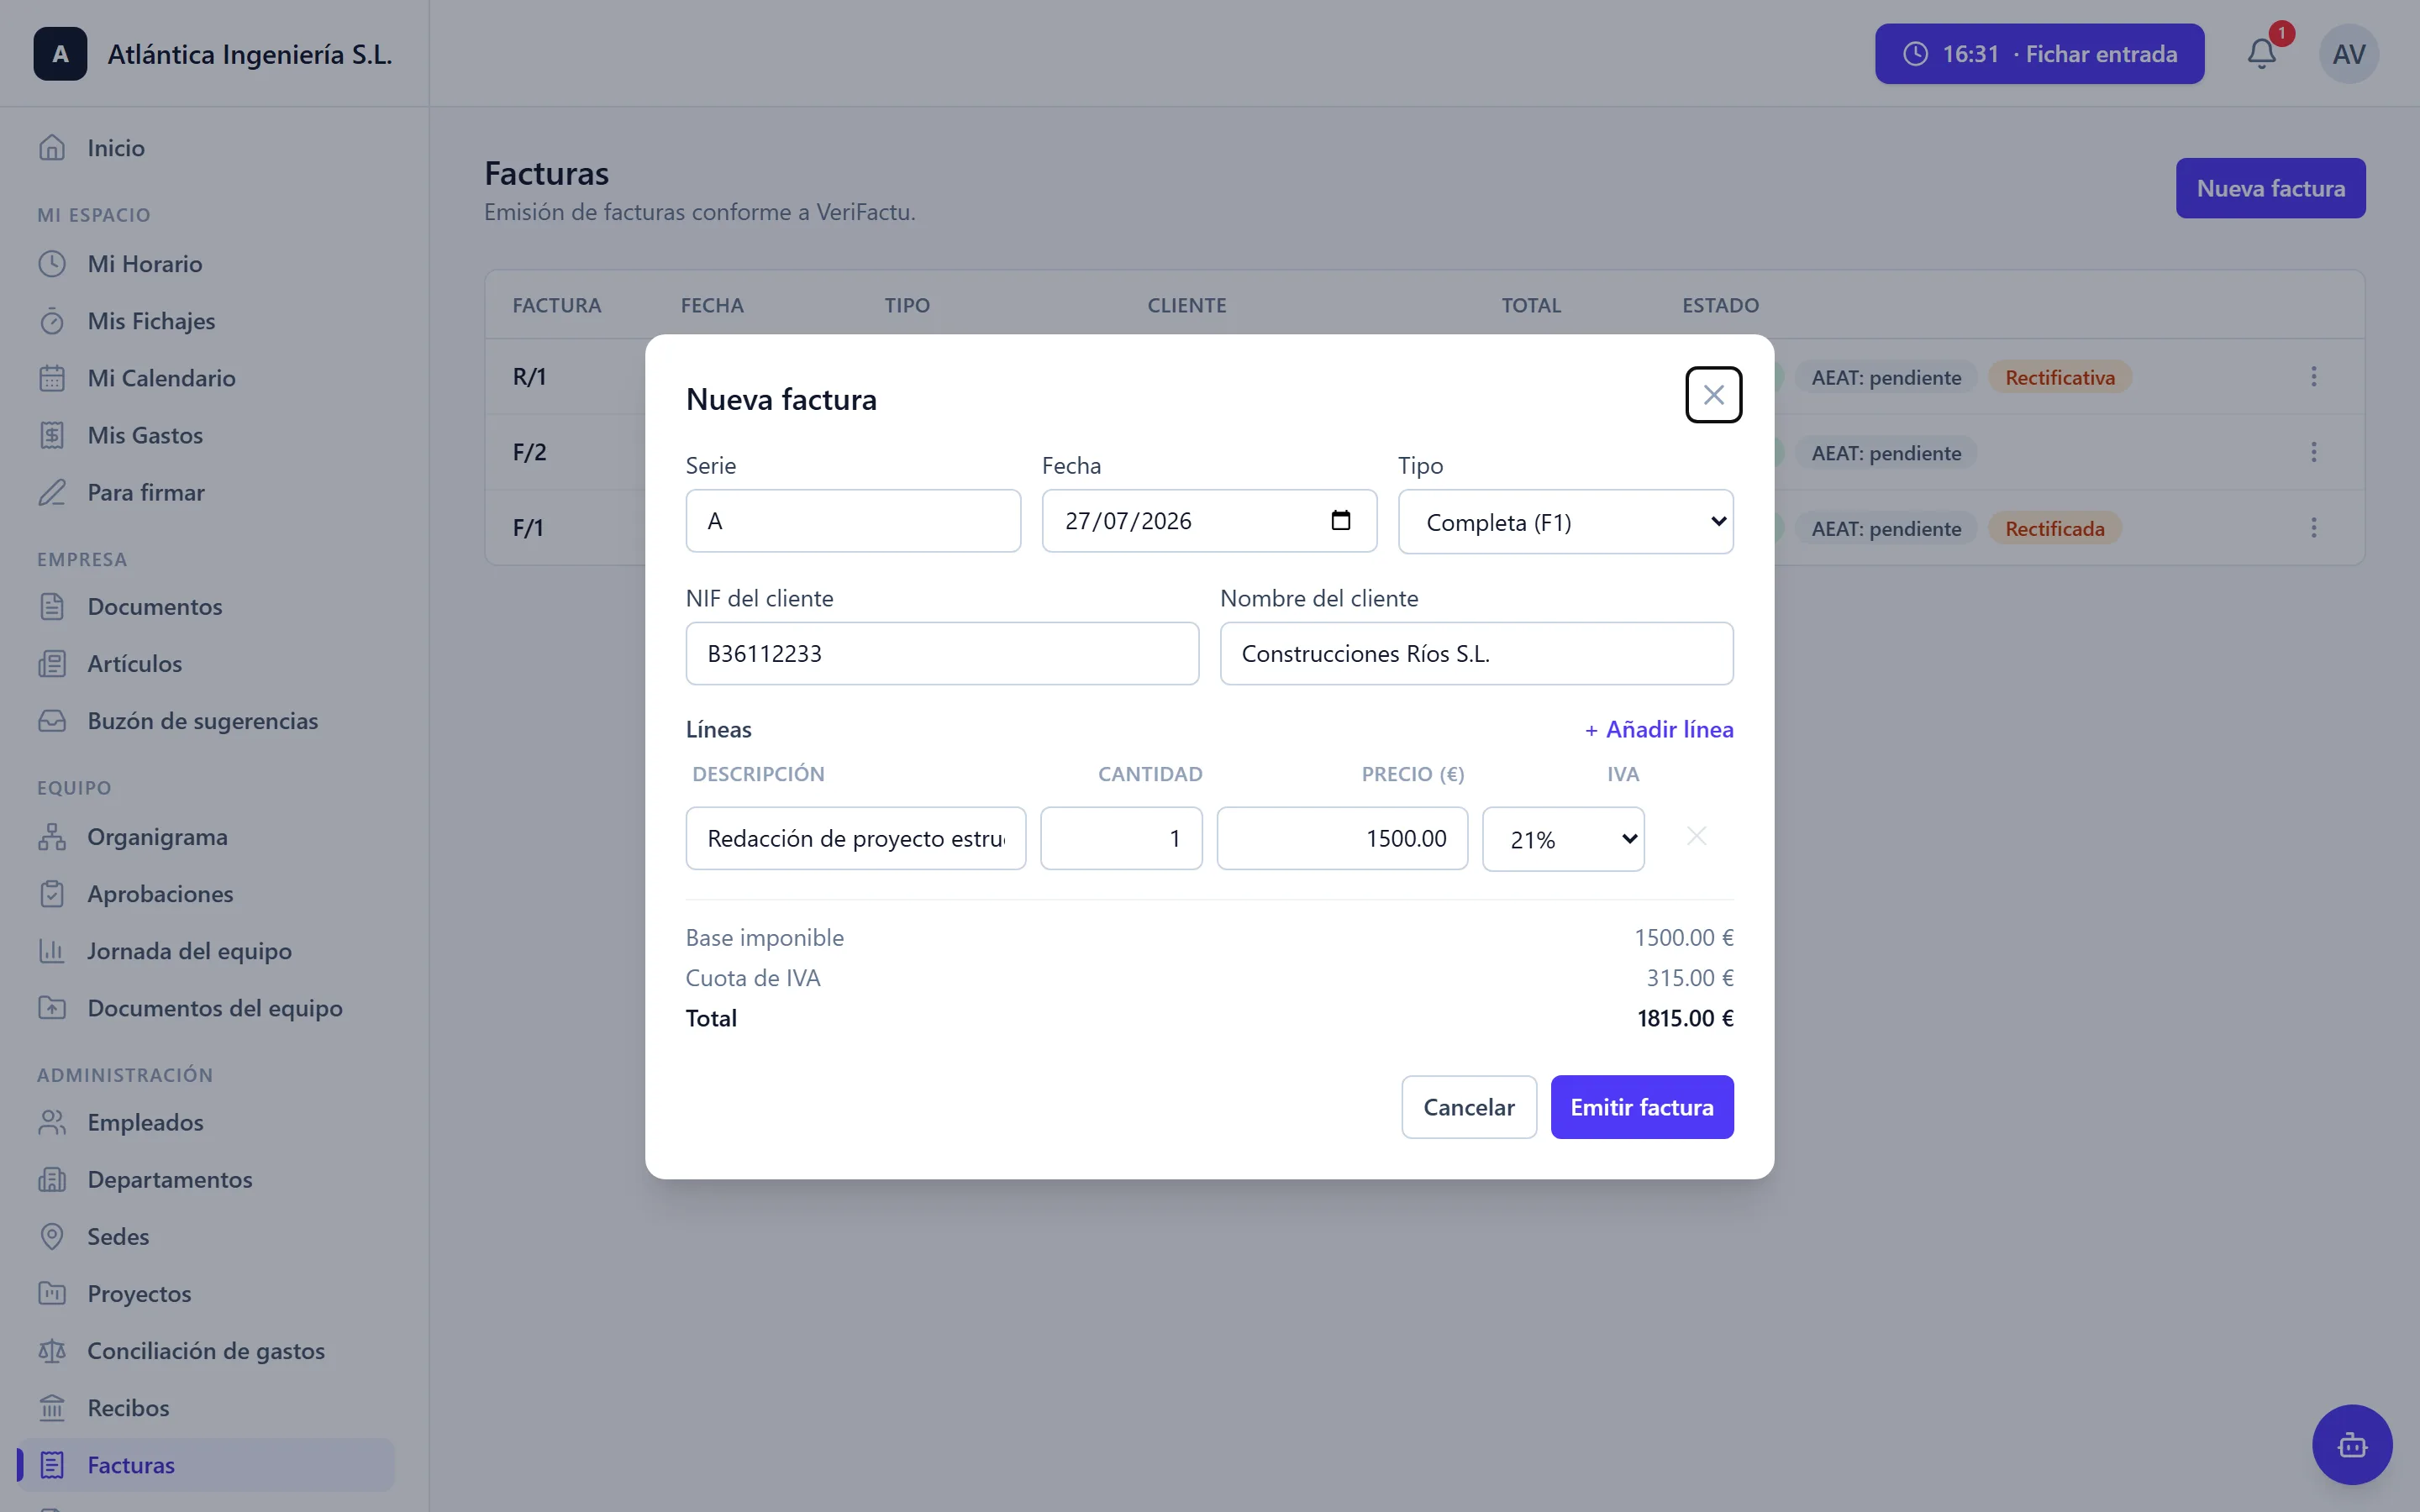Focus the line Descripción field
Viewport: 2420px width, 1512px height.
(856, 839)
